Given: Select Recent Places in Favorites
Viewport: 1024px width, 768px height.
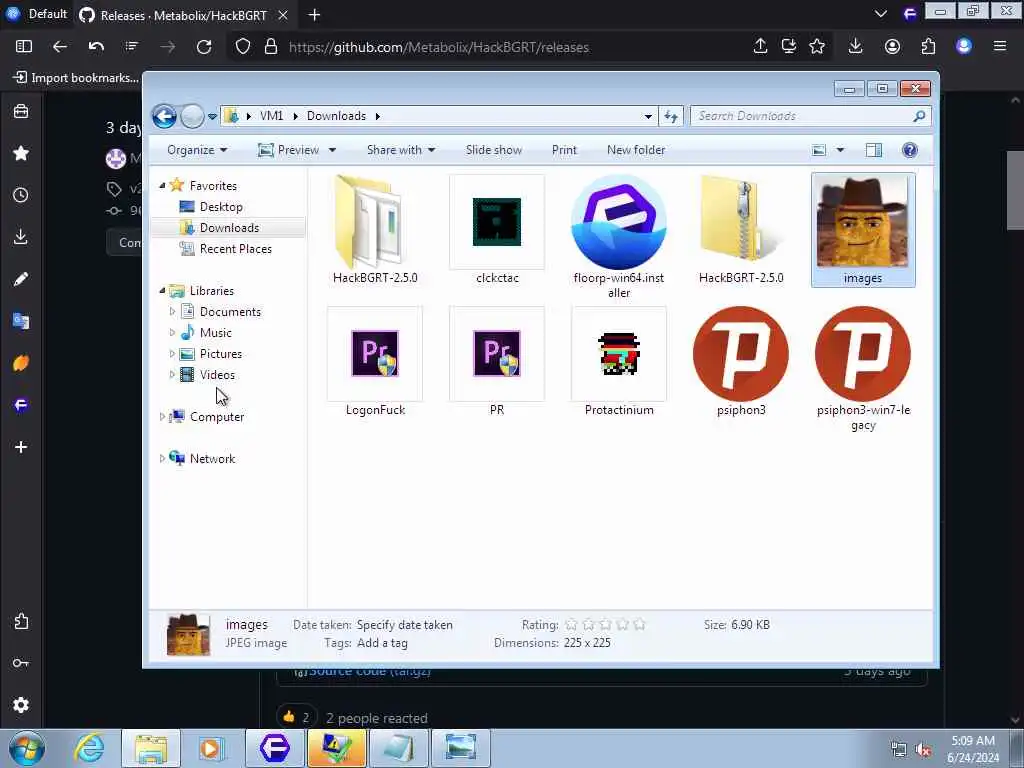Looking at the screenshot, I should pos(235,249).
